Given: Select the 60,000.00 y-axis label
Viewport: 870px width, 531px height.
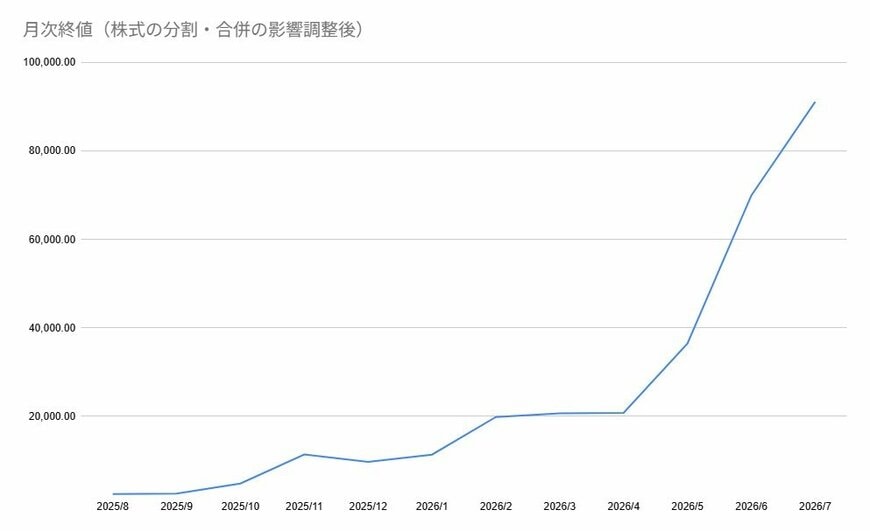Looking at the screenshot, I should [52, 239].
